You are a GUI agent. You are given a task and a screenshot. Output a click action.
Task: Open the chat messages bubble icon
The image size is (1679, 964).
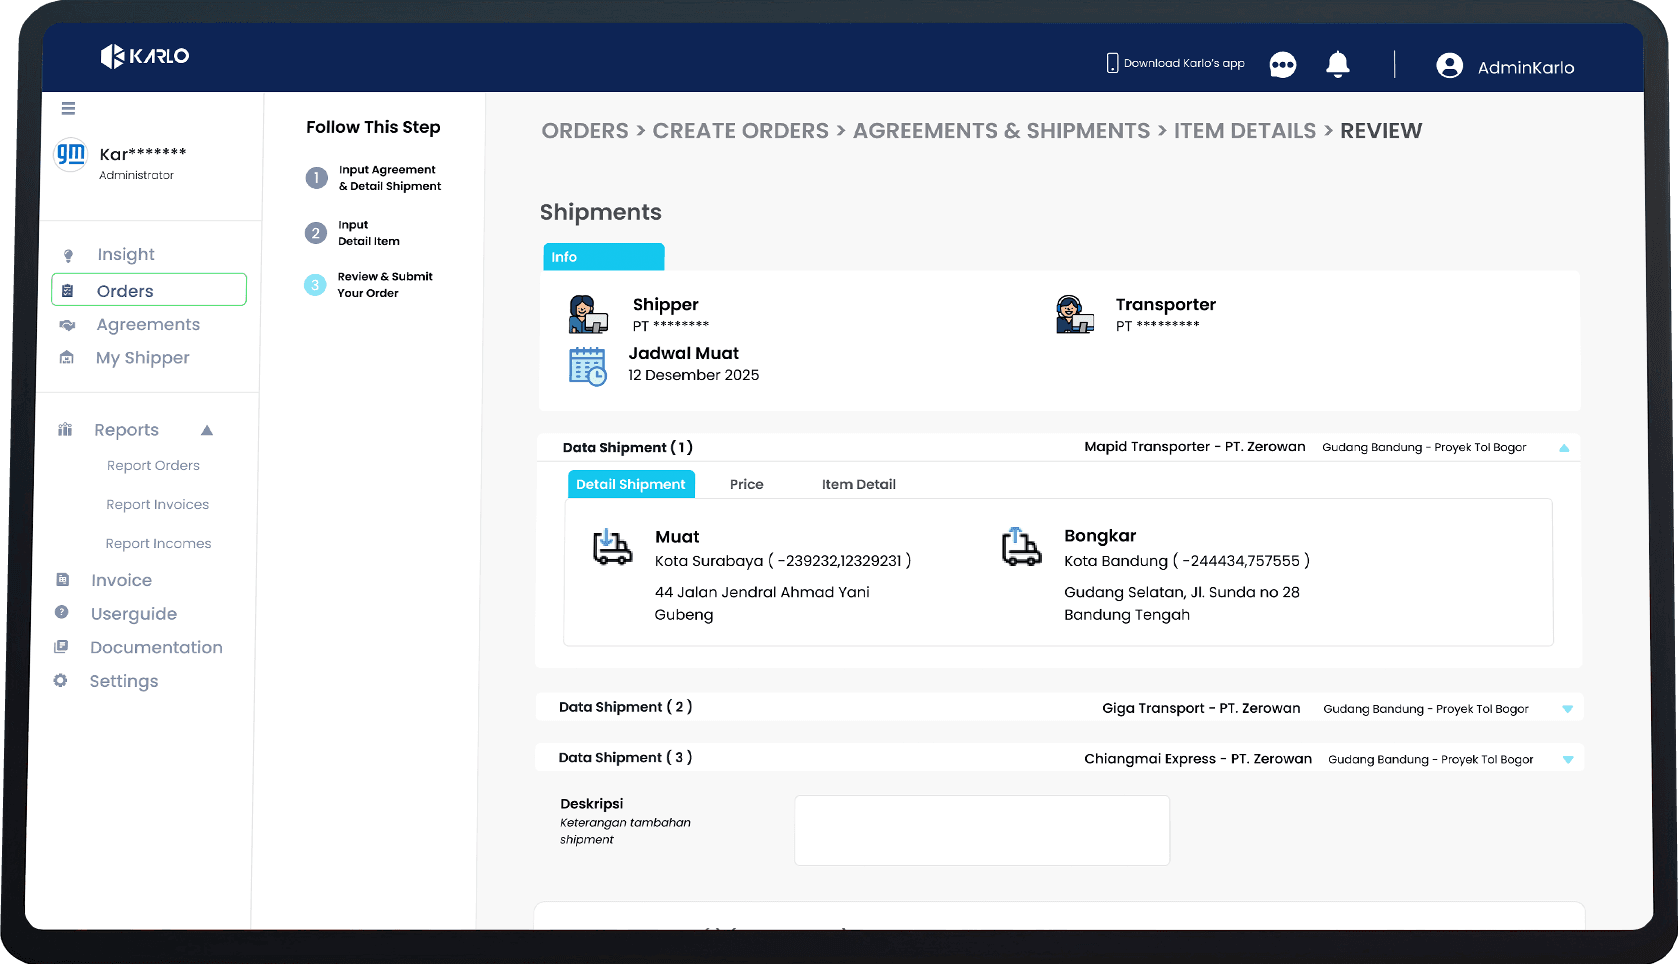click(1283, 65)
